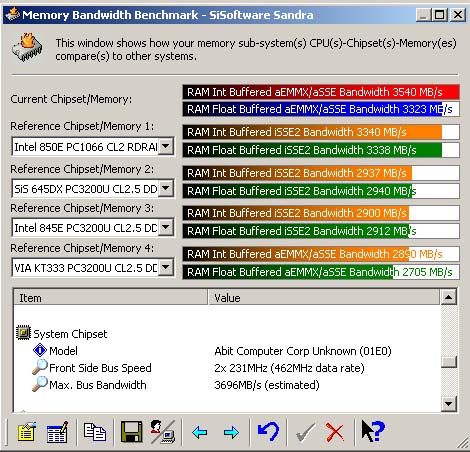Click the Sandra icon in title bar
470x452 pixels.
pyautogui.click(x=13, y=14)
